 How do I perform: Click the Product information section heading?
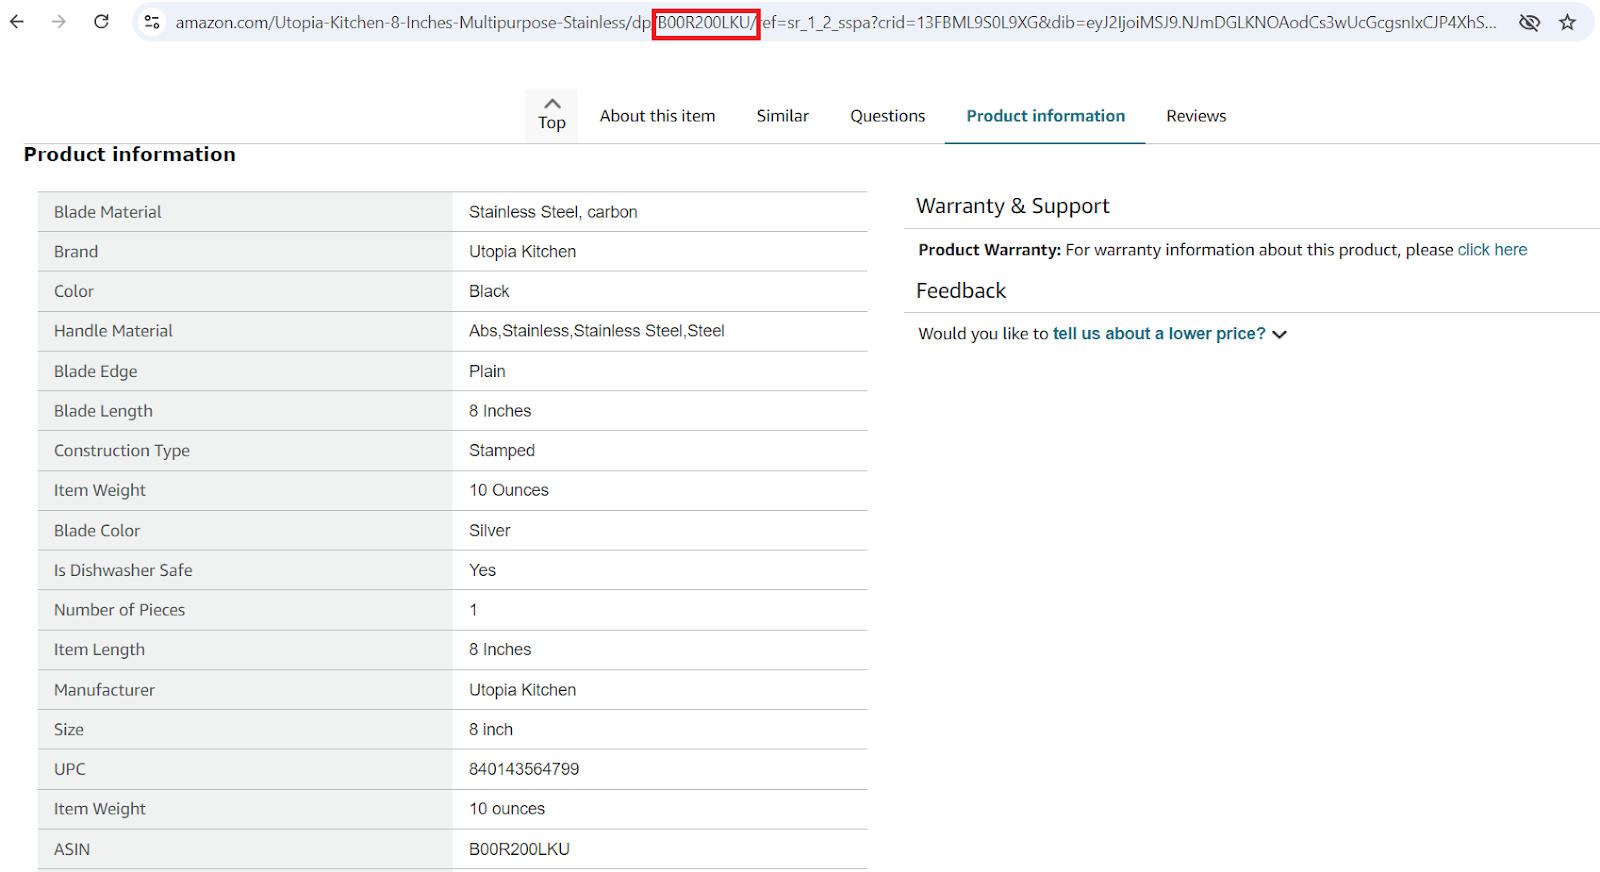pyautogui.click(x=130, y=154)
